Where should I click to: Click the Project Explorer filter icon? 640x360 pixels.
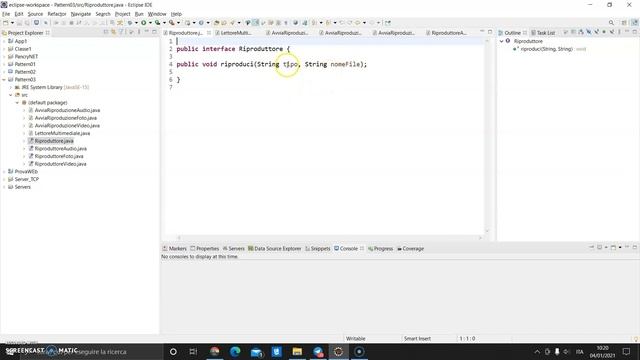[x=122, y=32]
